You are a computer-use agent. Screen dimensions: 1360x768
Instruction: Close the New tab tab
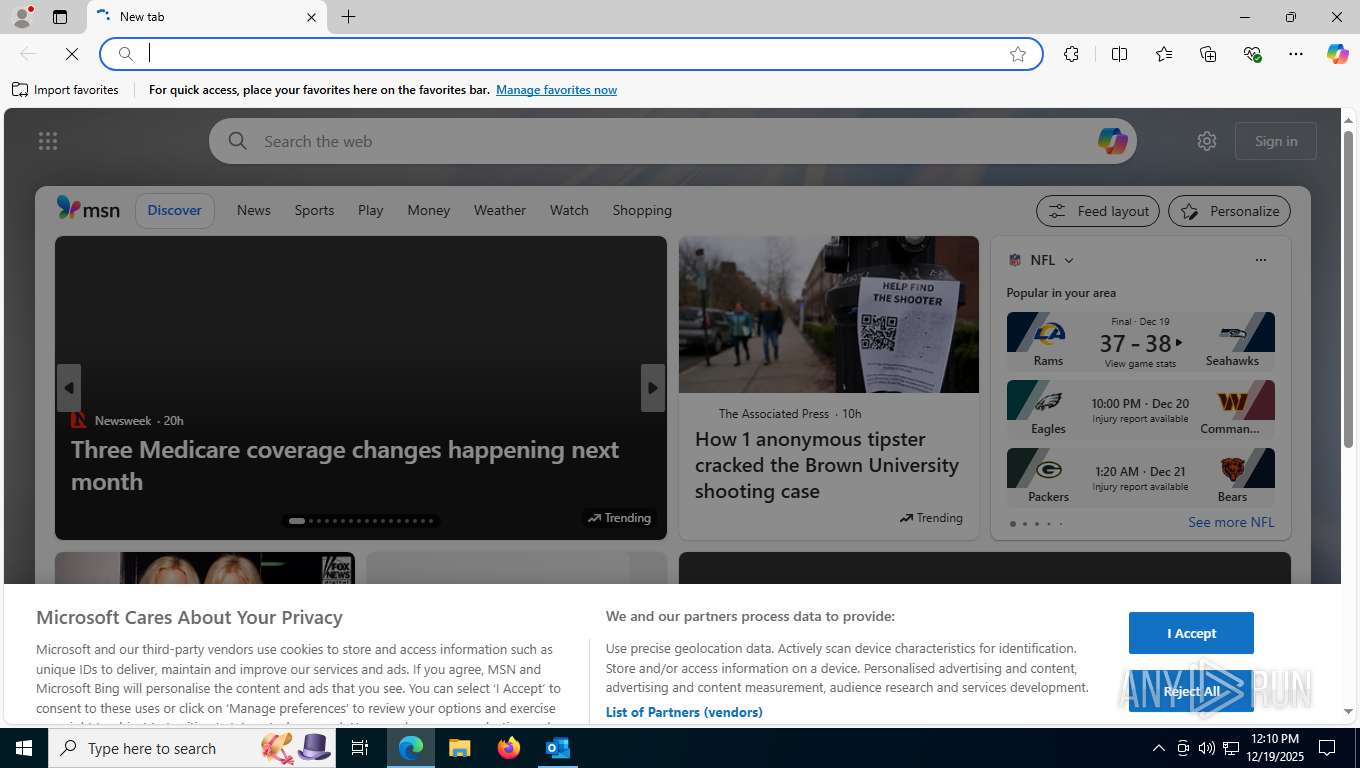pos(311,17)
